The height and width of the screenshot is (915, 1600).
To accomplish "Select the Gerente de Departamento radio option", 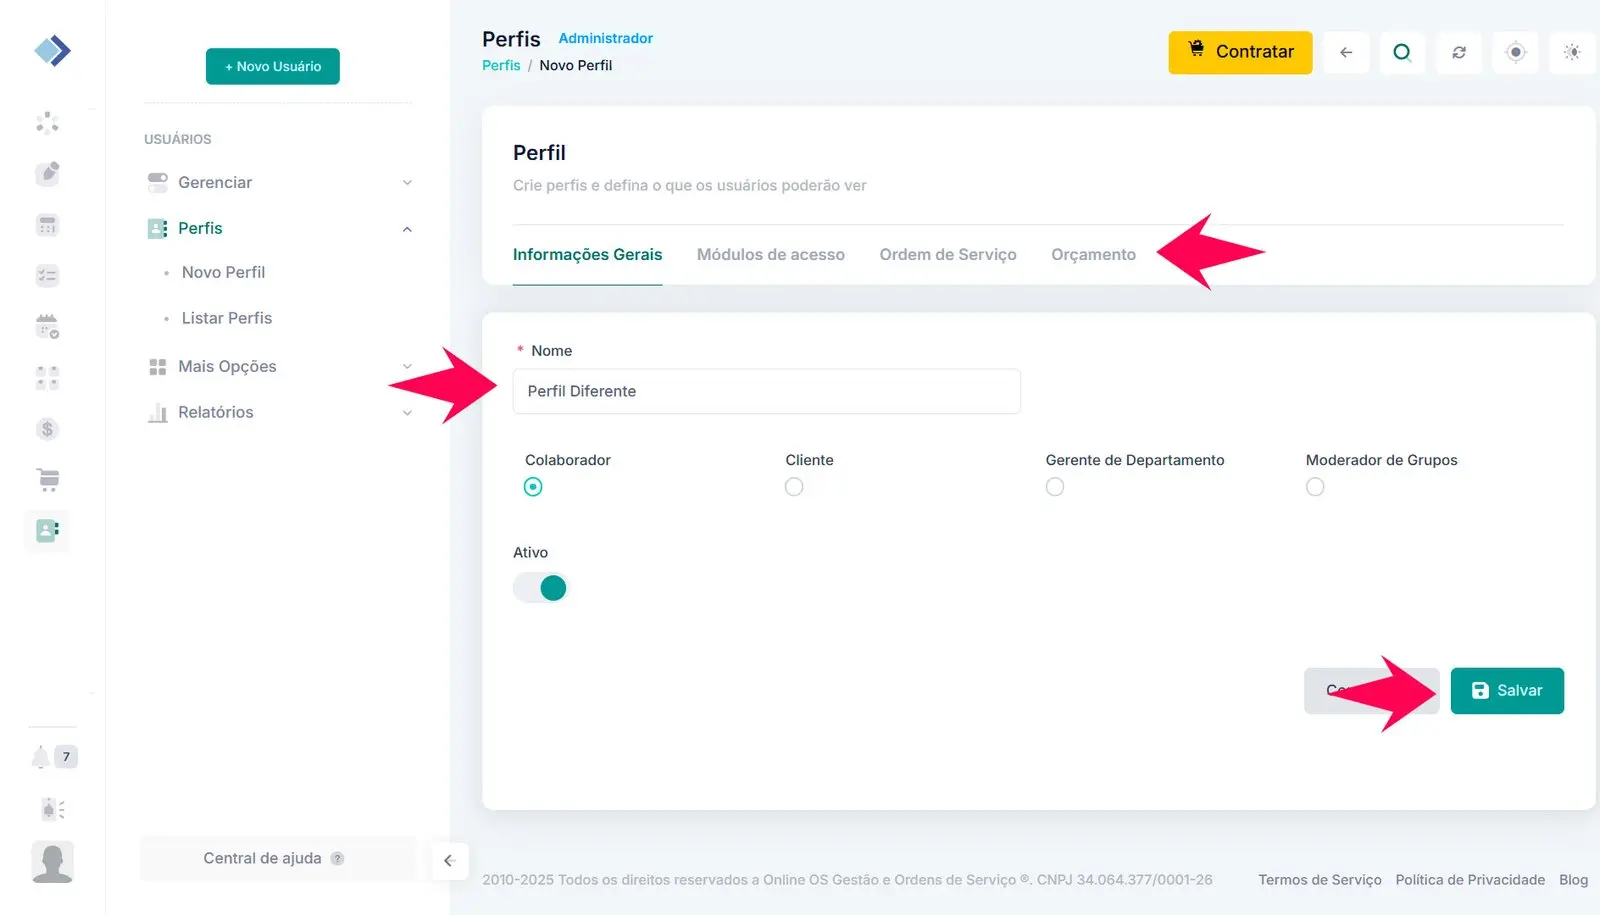I will coord(1055,487).
